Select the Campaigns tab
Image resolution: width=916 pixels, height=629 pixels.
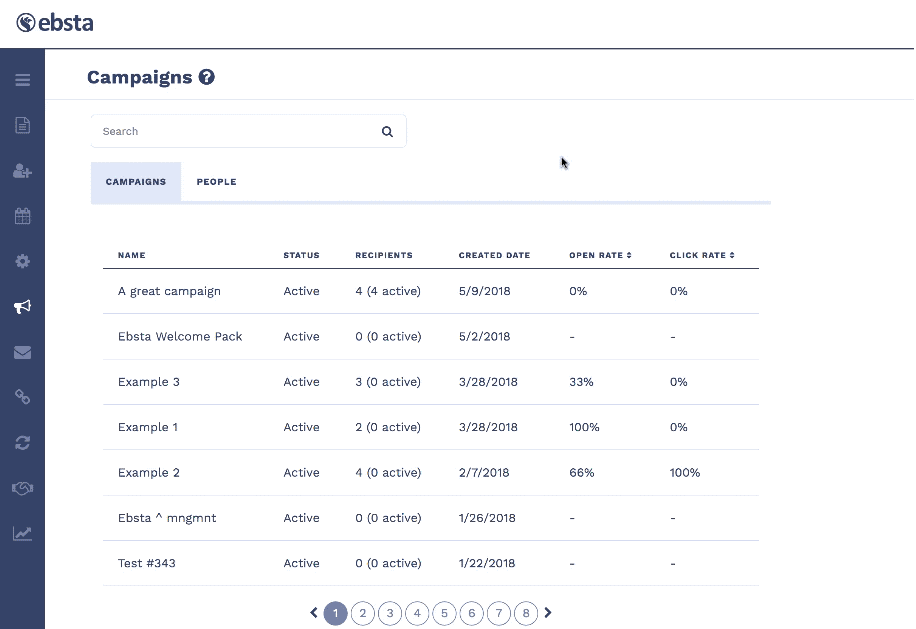(136, 182)
